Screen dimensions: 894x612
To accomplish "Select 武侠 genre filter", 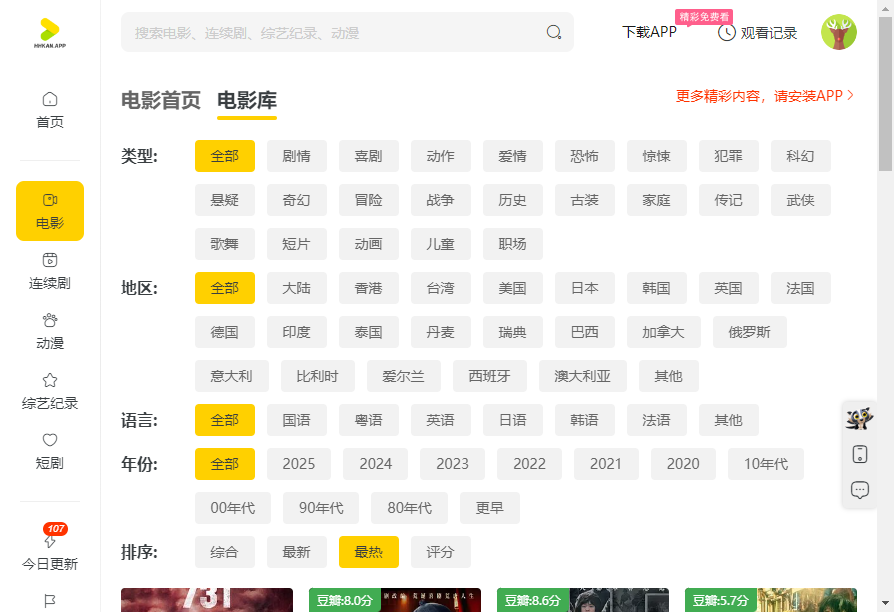I will point(800,200).
